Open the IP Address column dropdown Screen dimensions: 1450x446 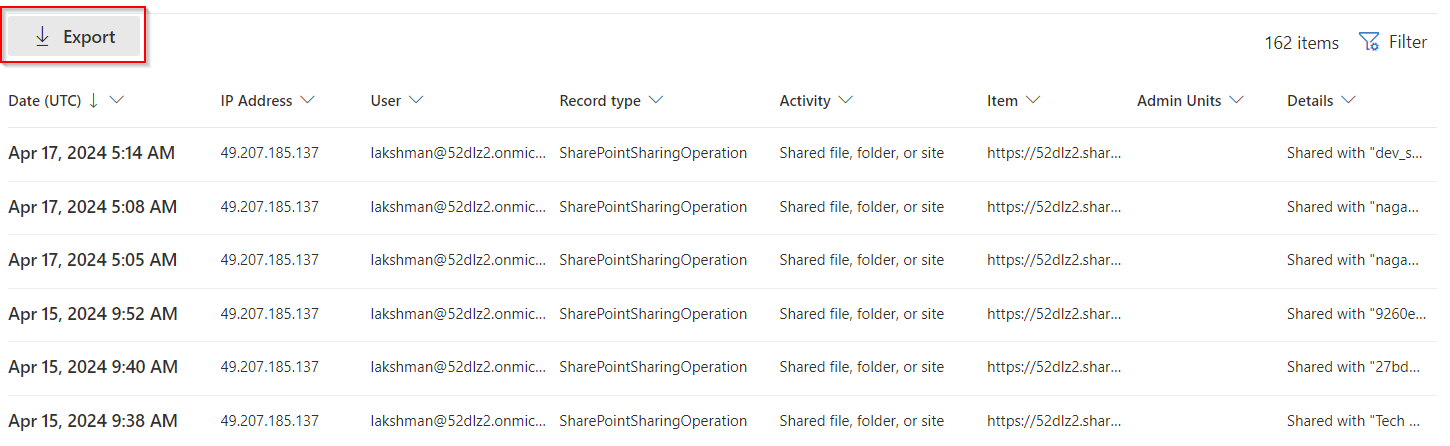pos(307,100)
